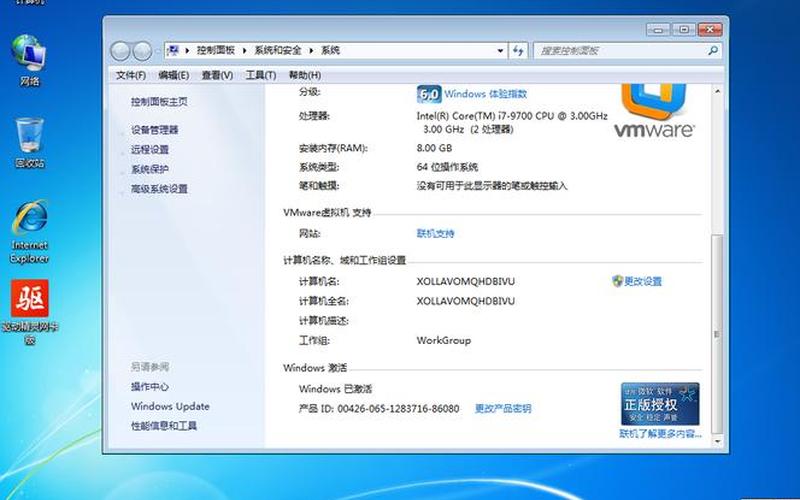Click the 系统和安全 breadcrumb

click(278, 51)
